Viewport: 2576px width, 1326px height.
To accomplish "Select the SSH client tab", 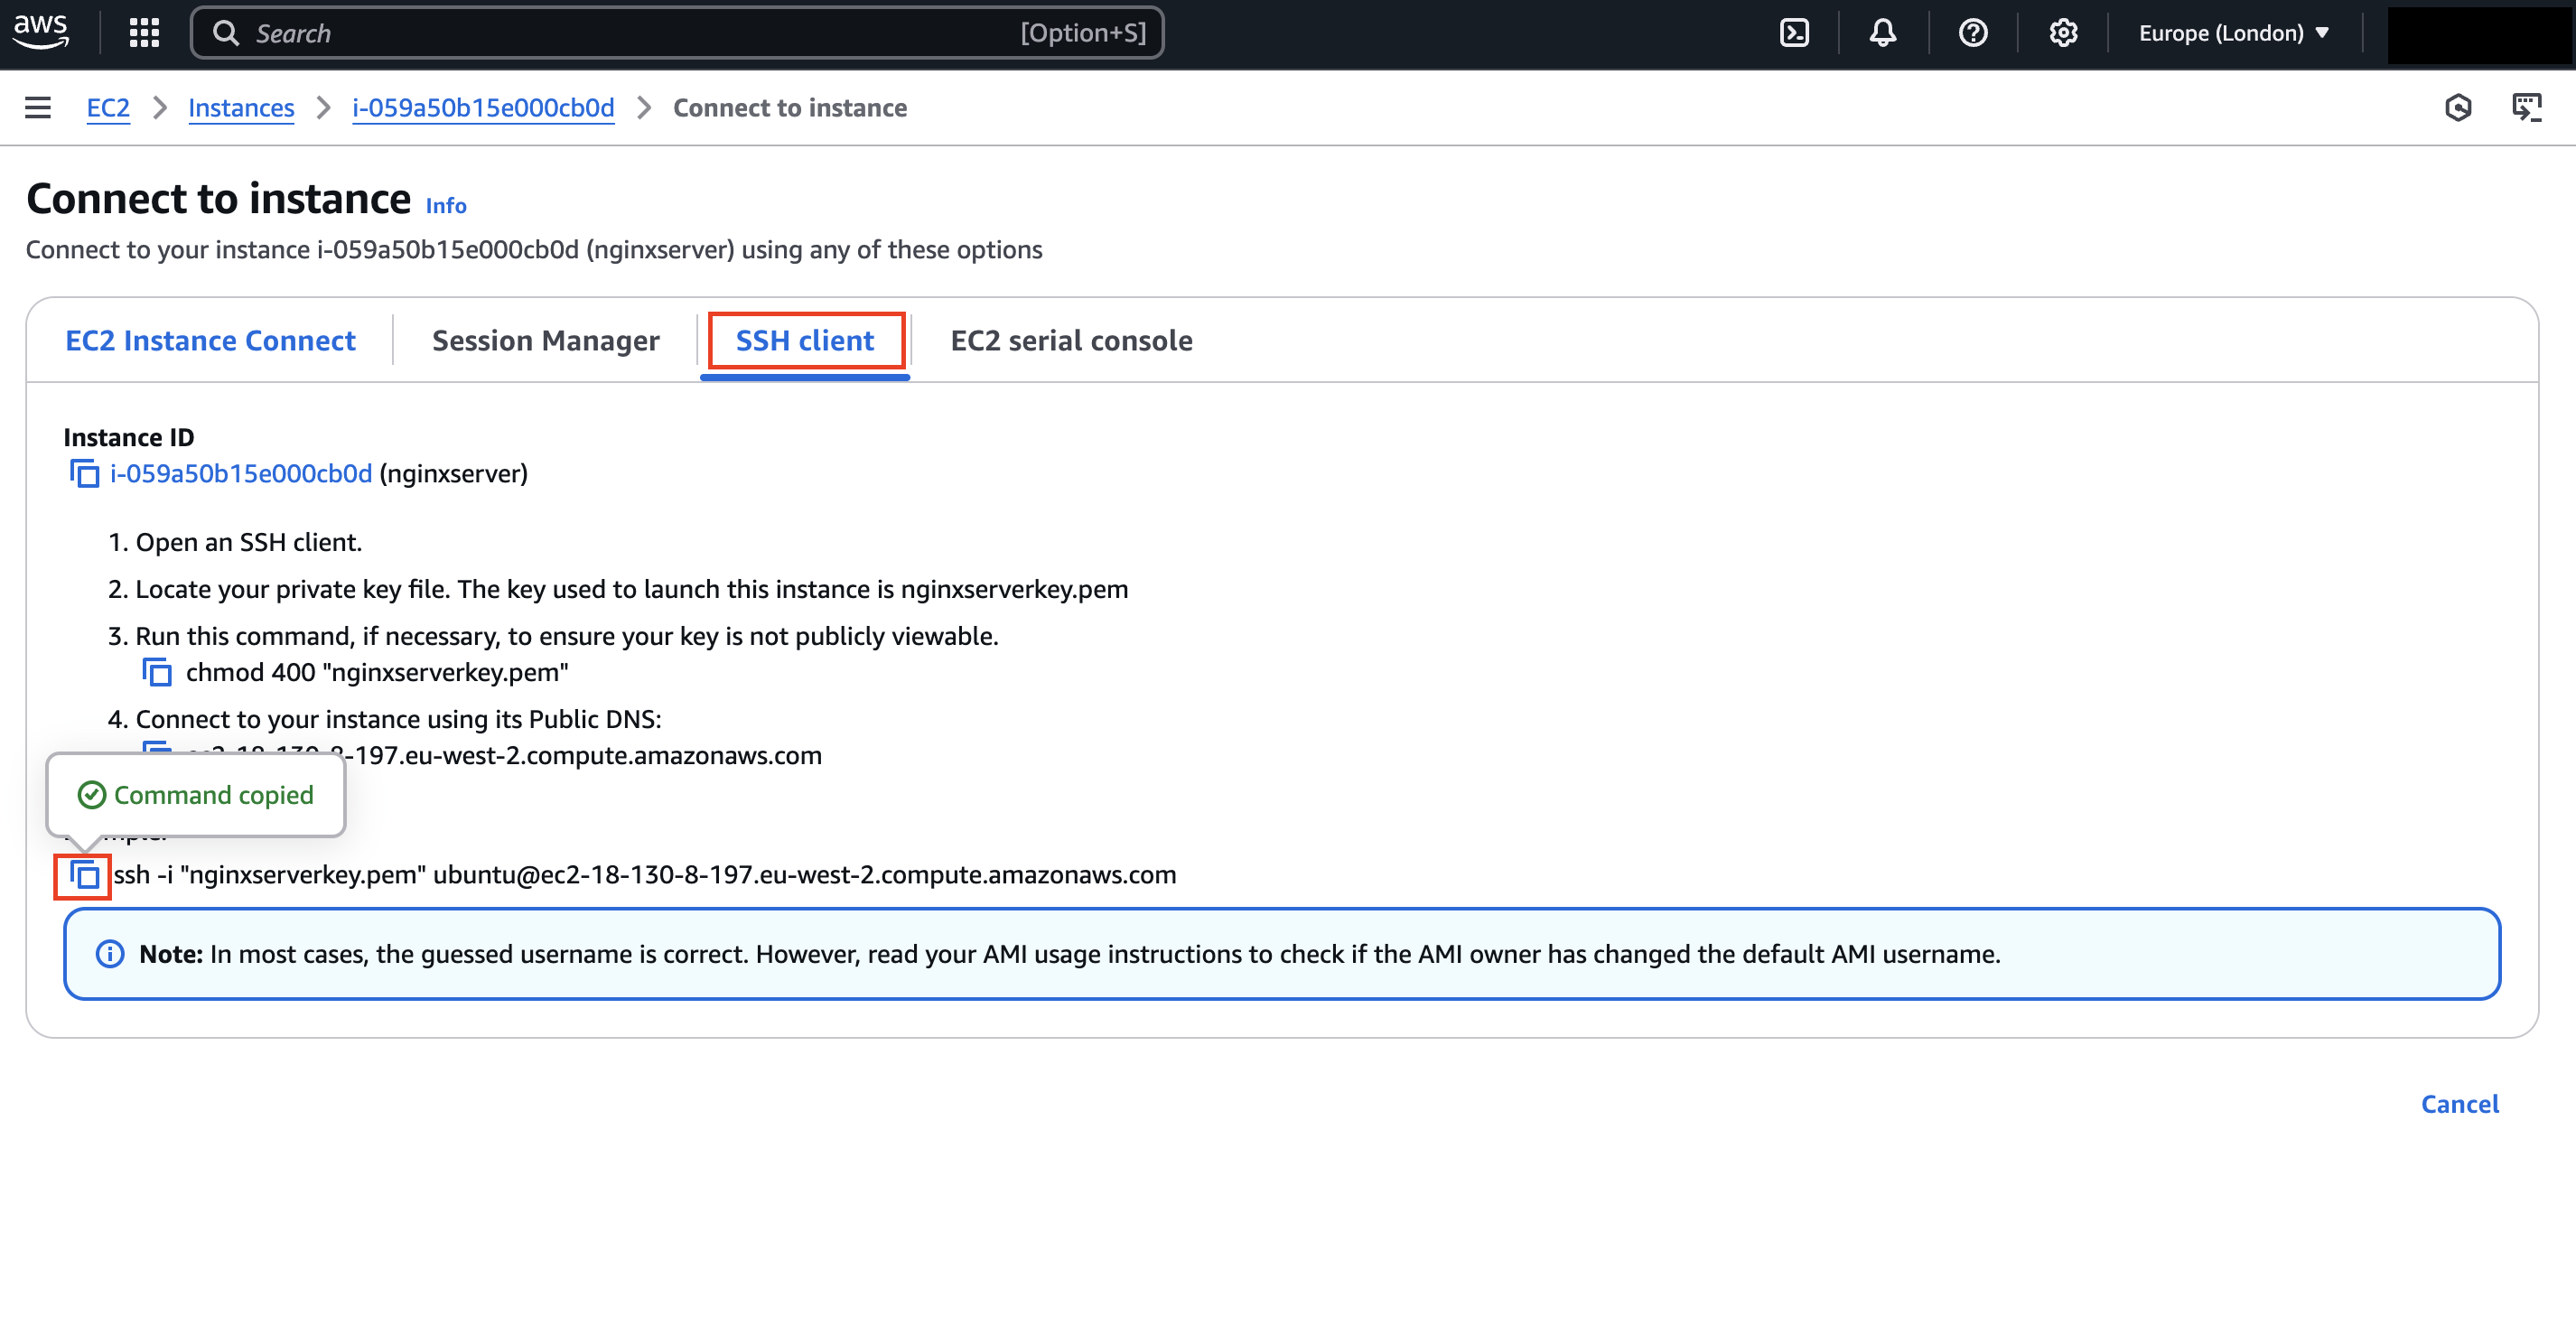I will pyautogui.click(x=805, y=340).
